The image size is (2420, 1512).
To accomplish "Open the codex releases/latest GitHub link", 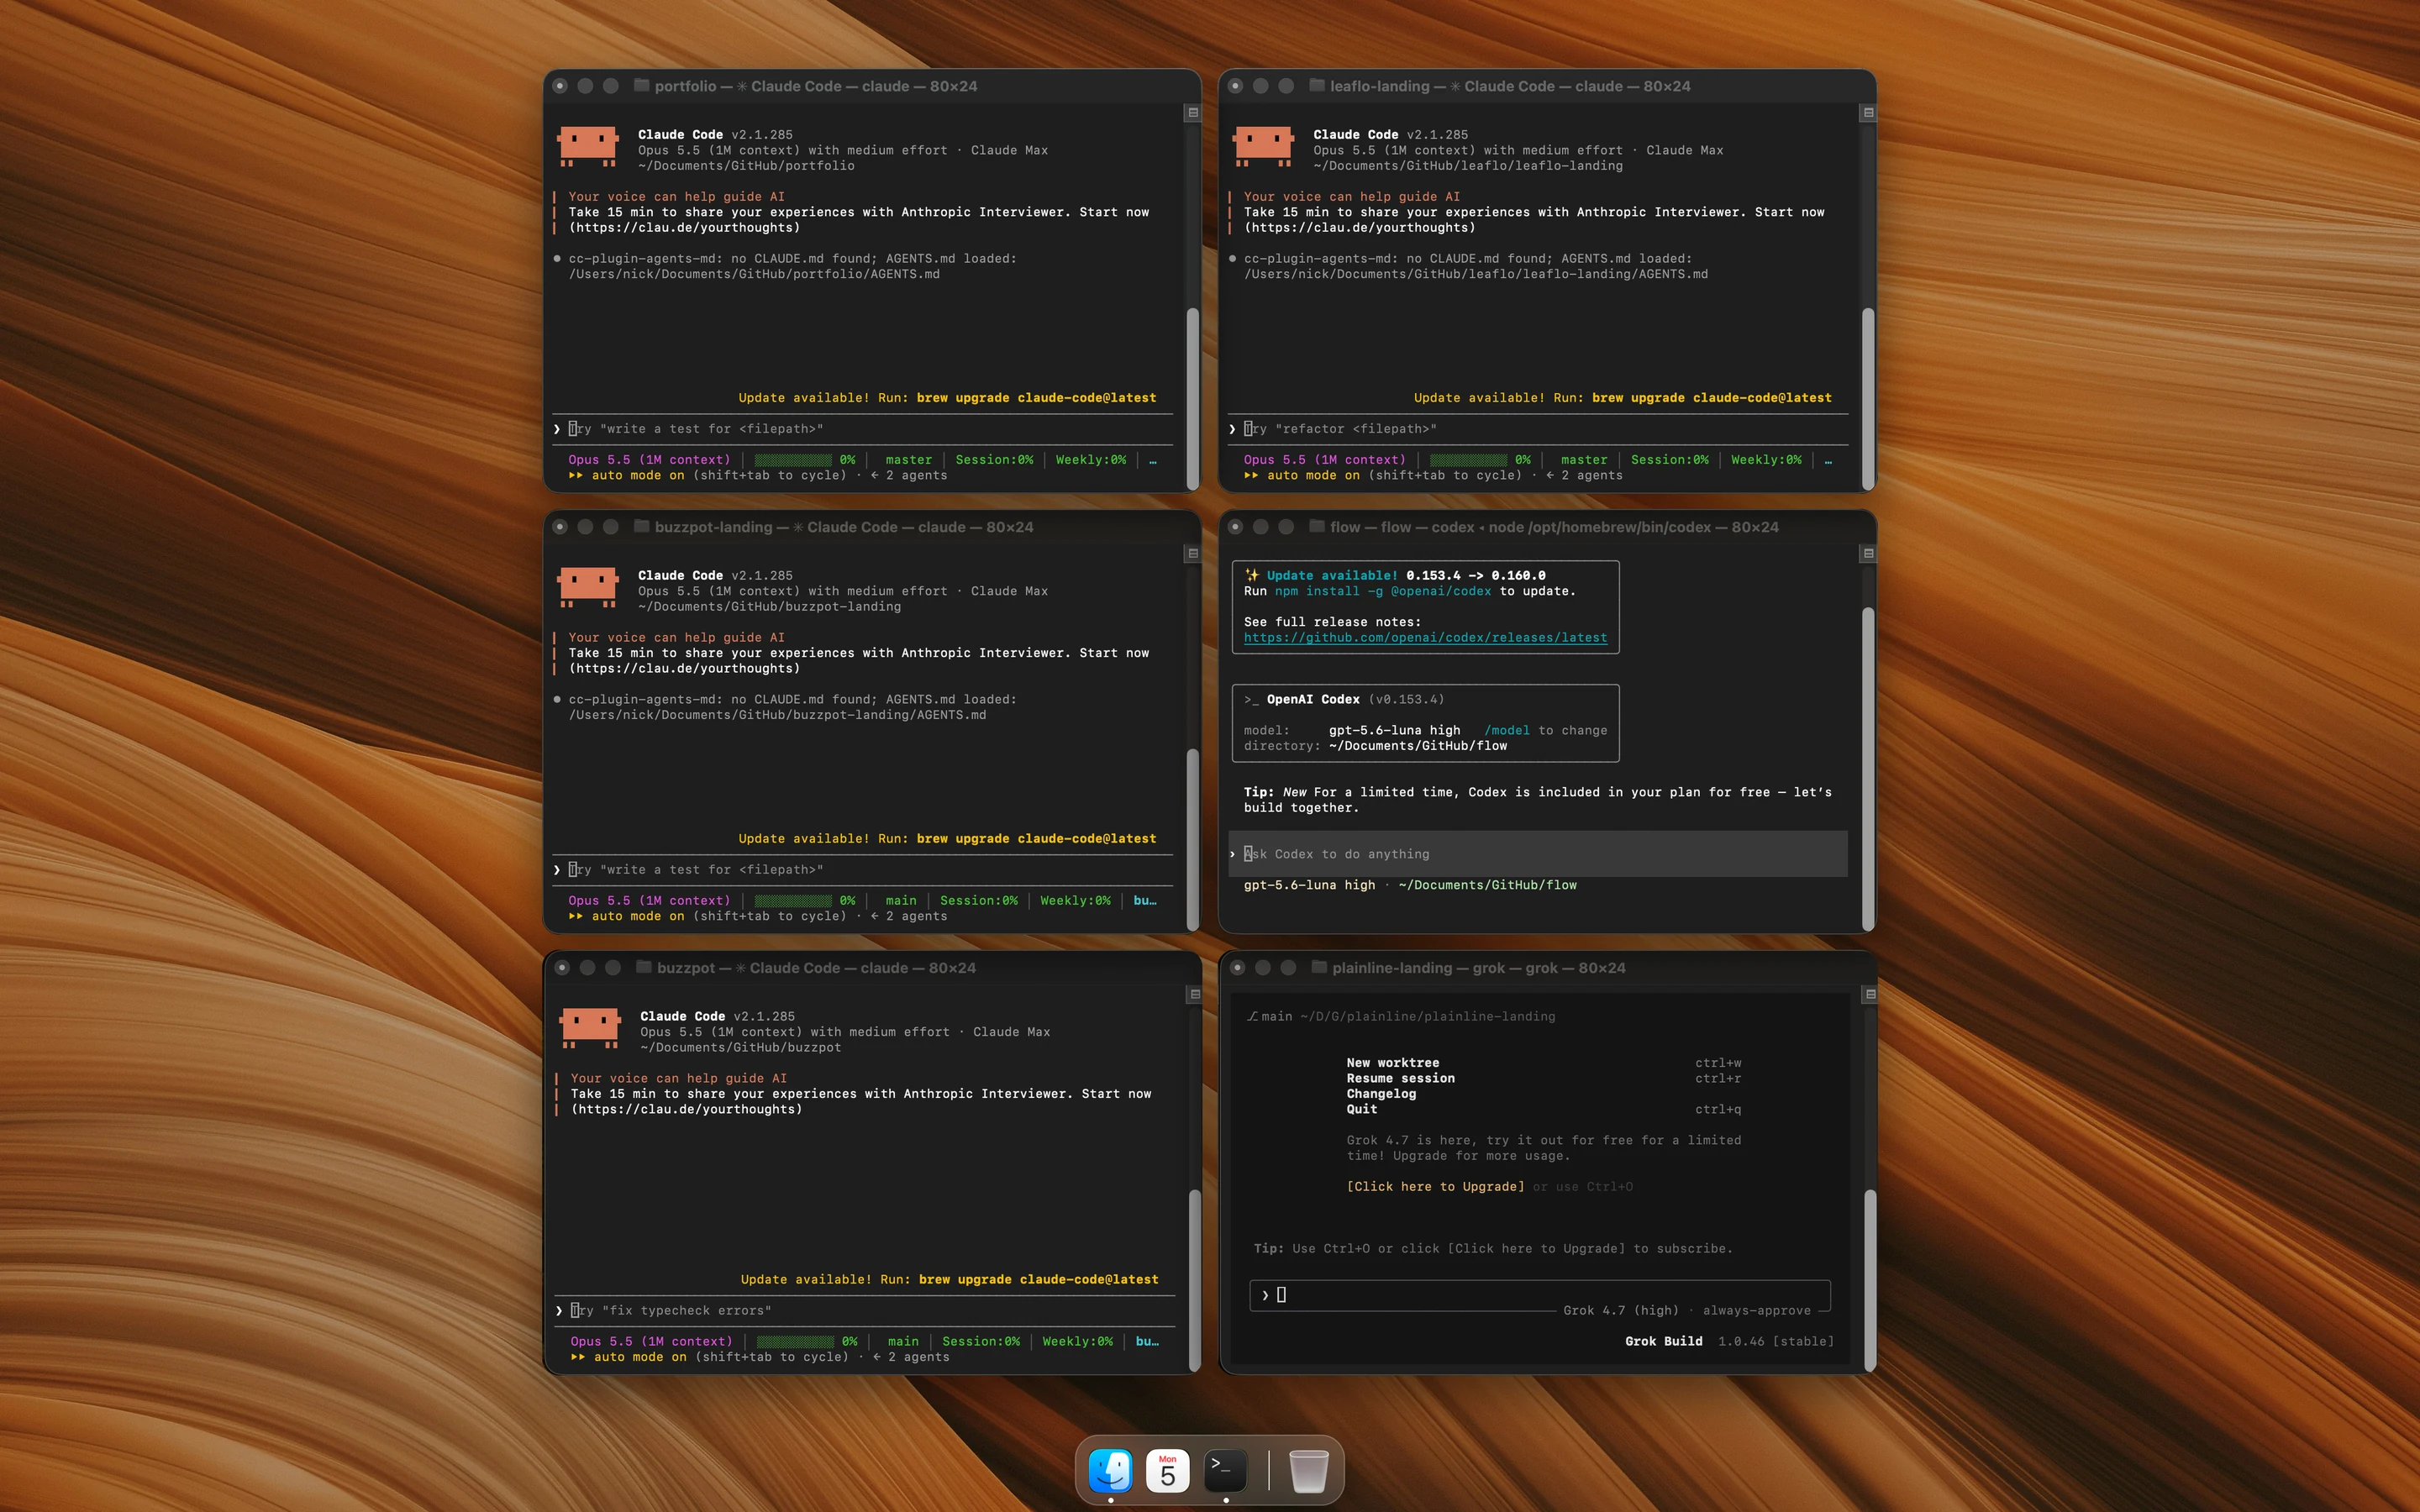I will pos(1425,638).
